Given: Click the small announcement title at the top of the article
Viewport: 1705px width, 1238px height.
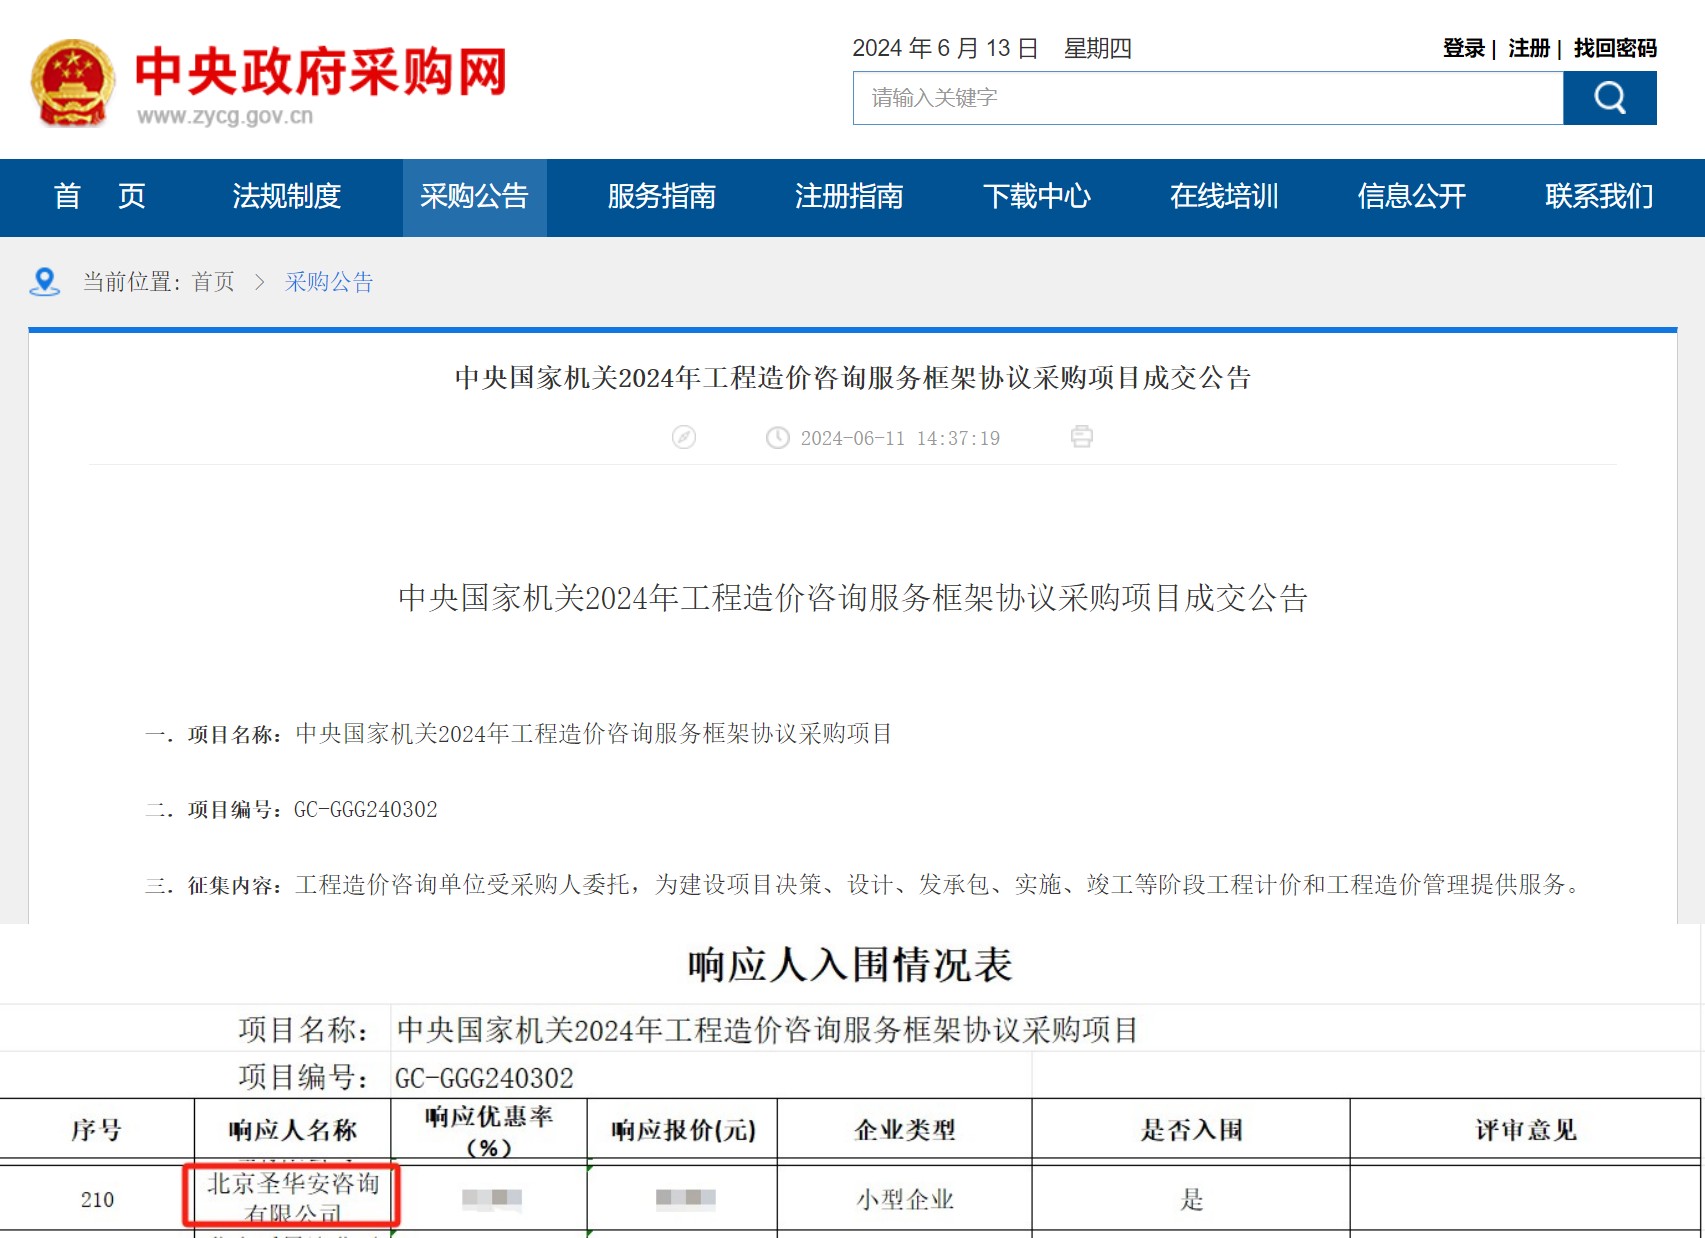Looking at the screenshot, I should point(853,378).
